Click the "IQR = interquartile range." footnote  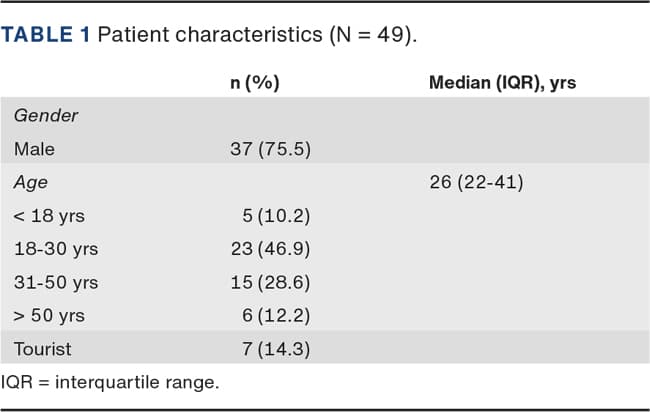coord(110,381)
